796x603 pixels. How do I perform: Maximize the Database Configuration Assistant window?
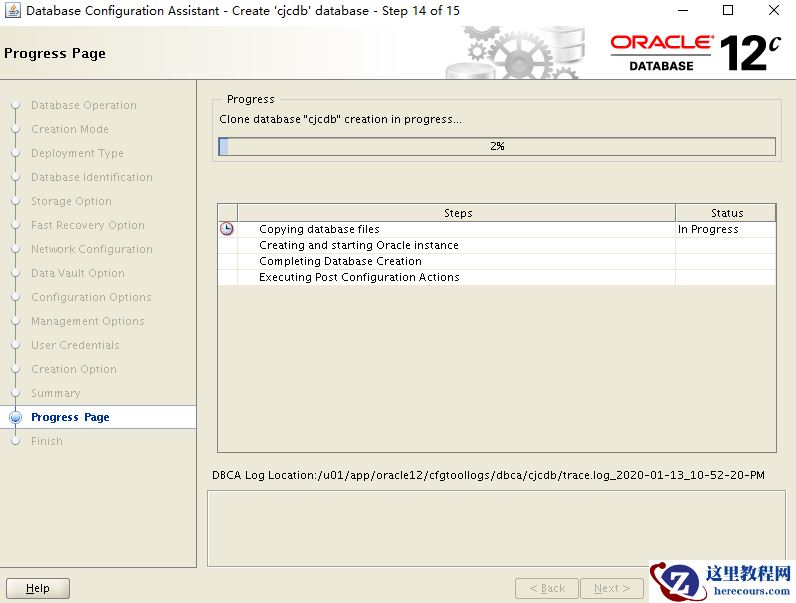coord(728,10)
